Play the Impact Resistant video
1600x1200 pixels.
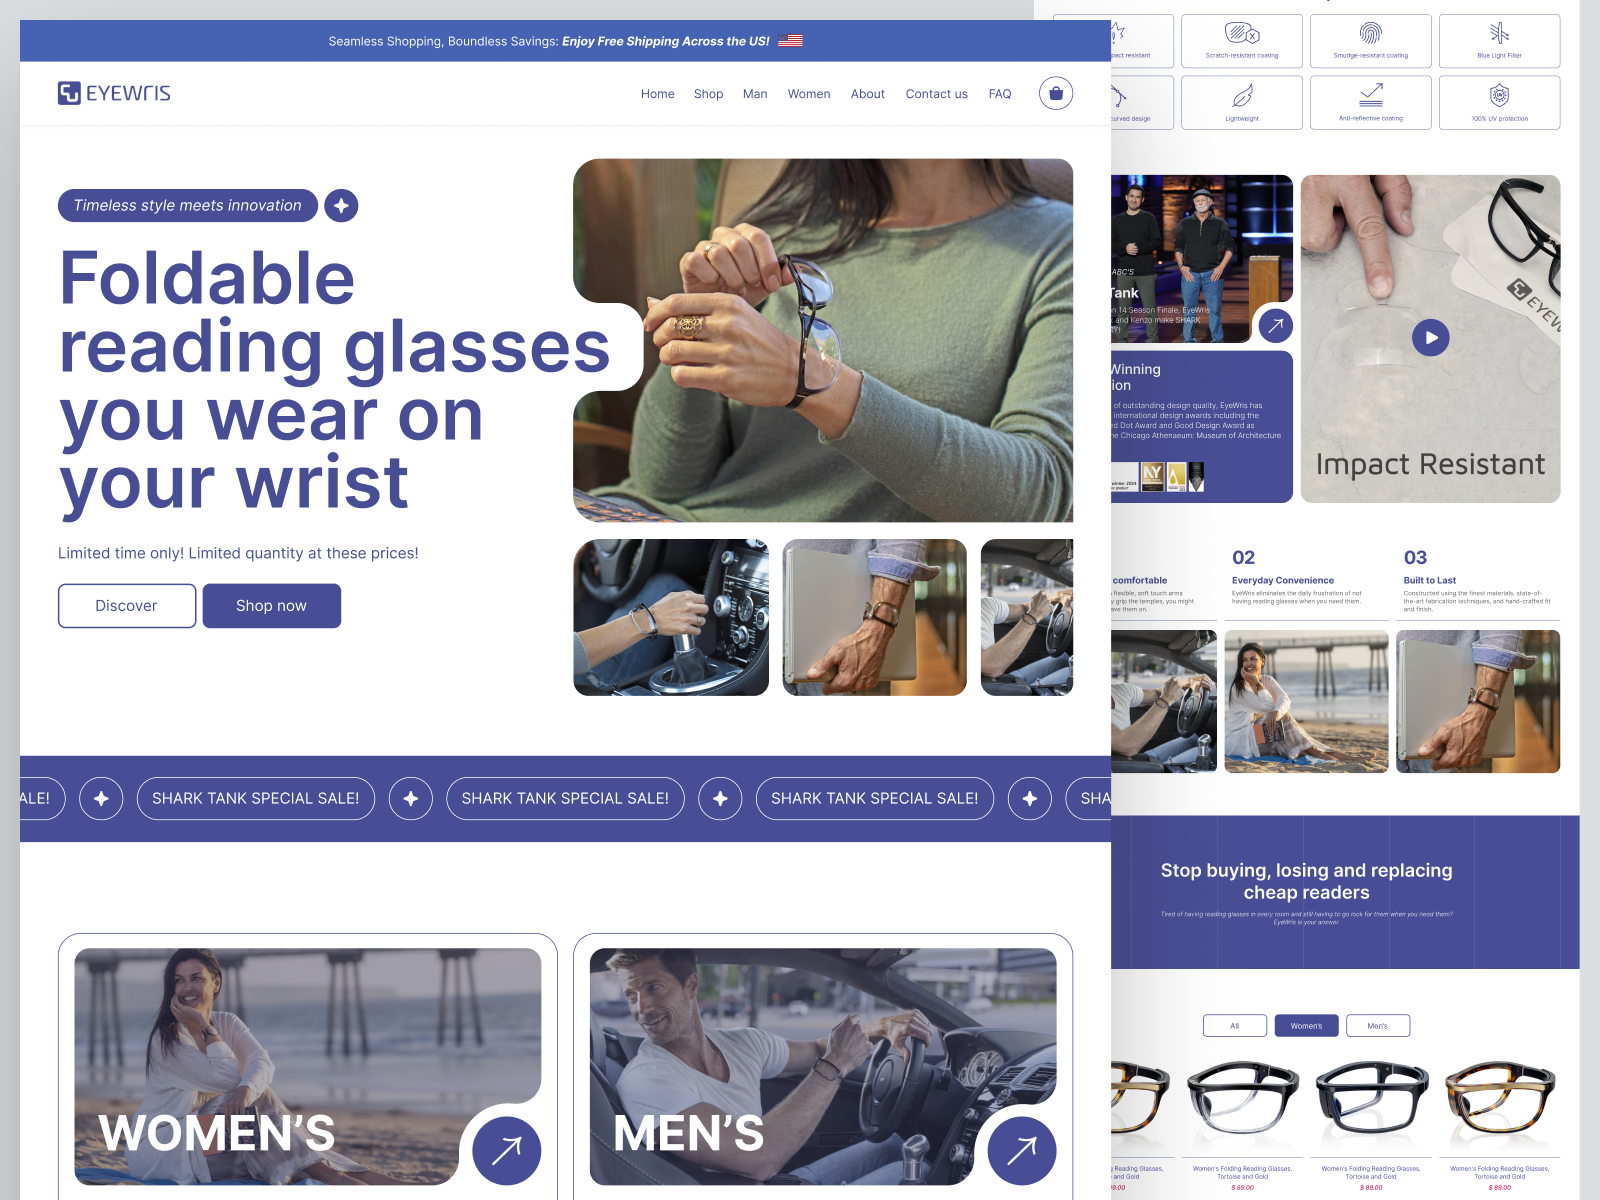tap(1431, 337)
